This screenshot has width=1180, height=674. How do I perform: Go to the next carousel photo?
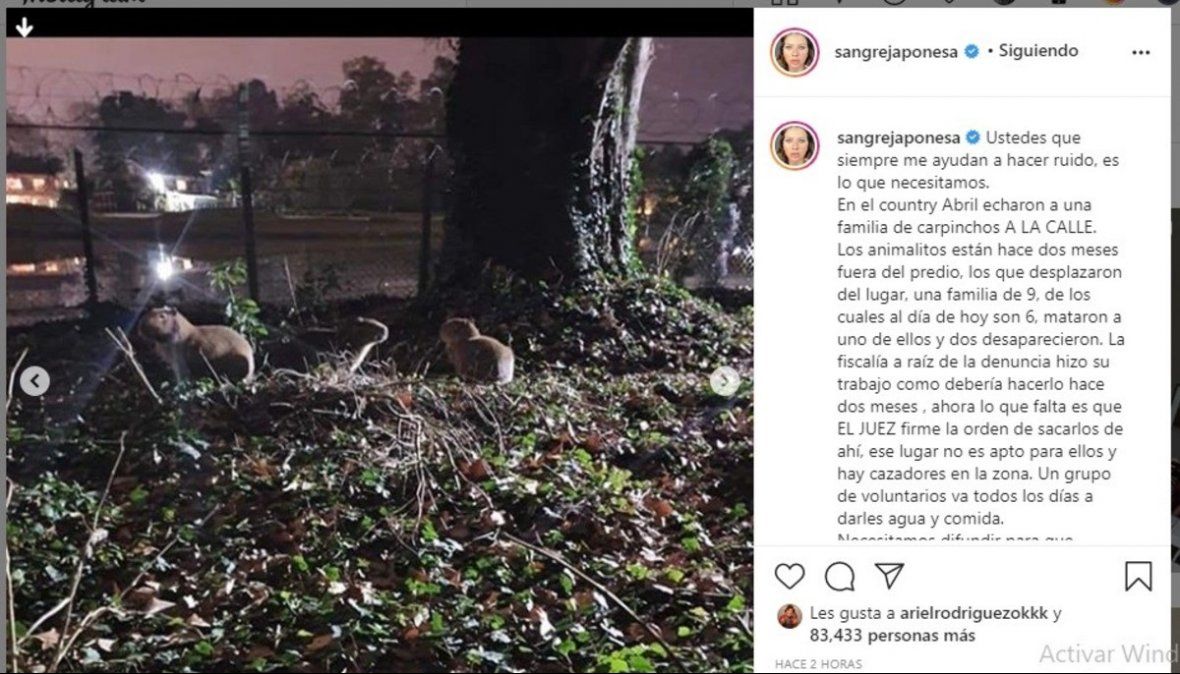pos(725,381)
